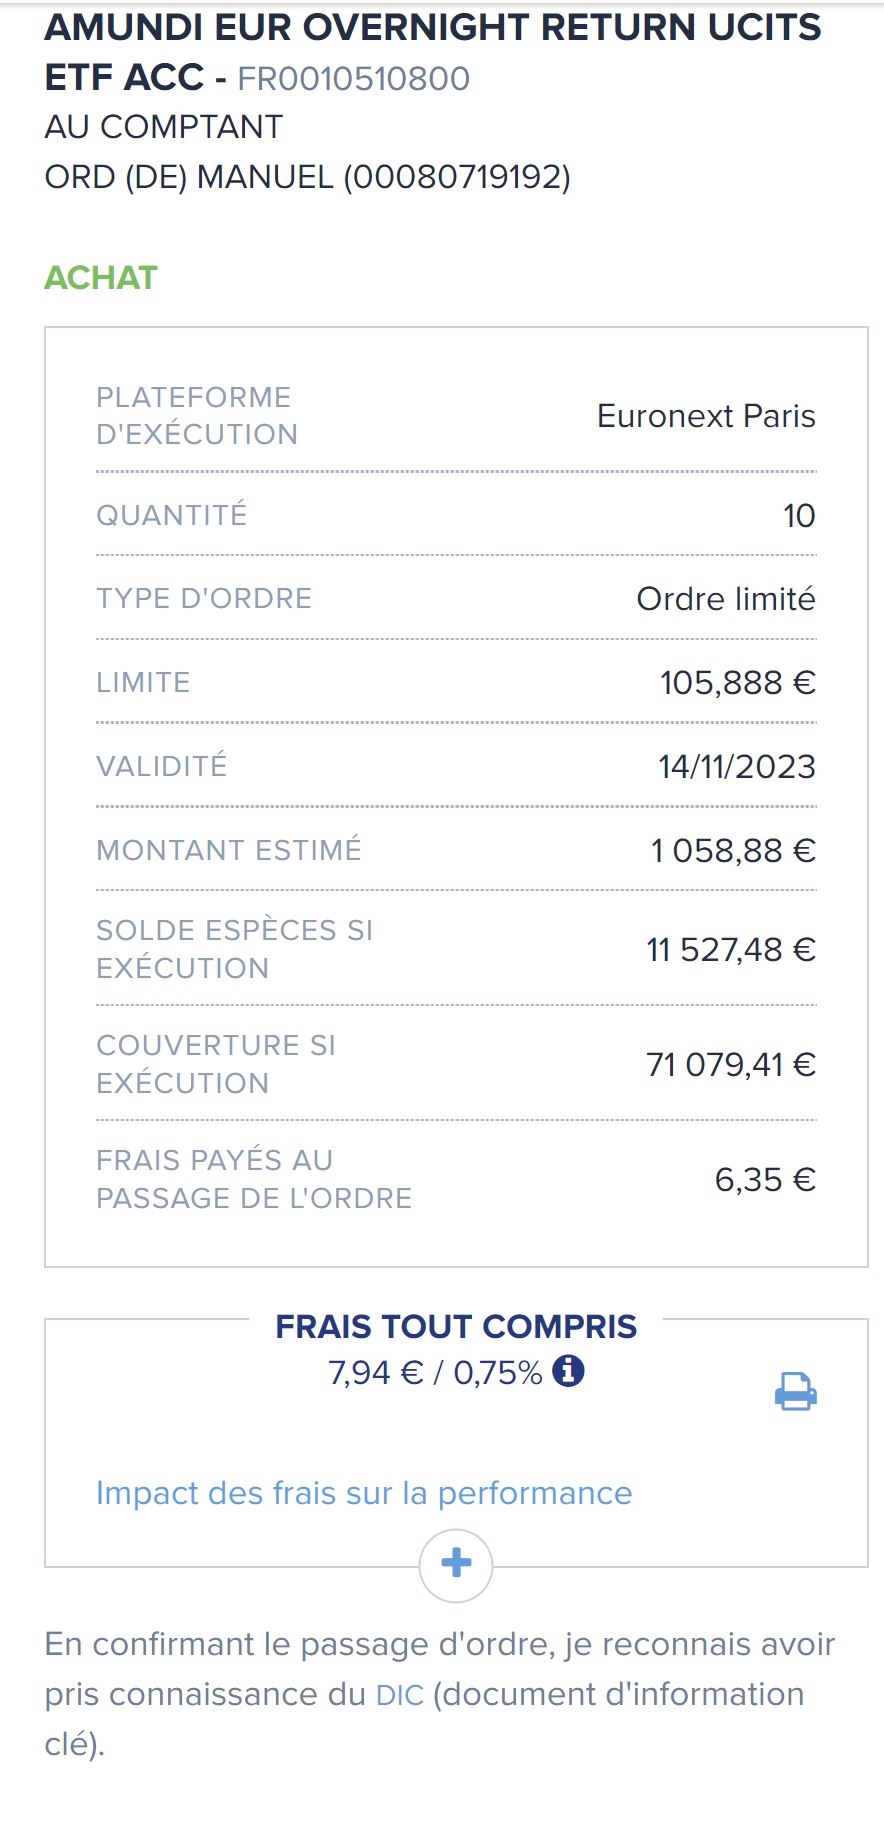The height and width of the screenshot is (1842, 884).
Task: Click the coverage value 71 079,41 €
Action: (x=731, y=1064)
